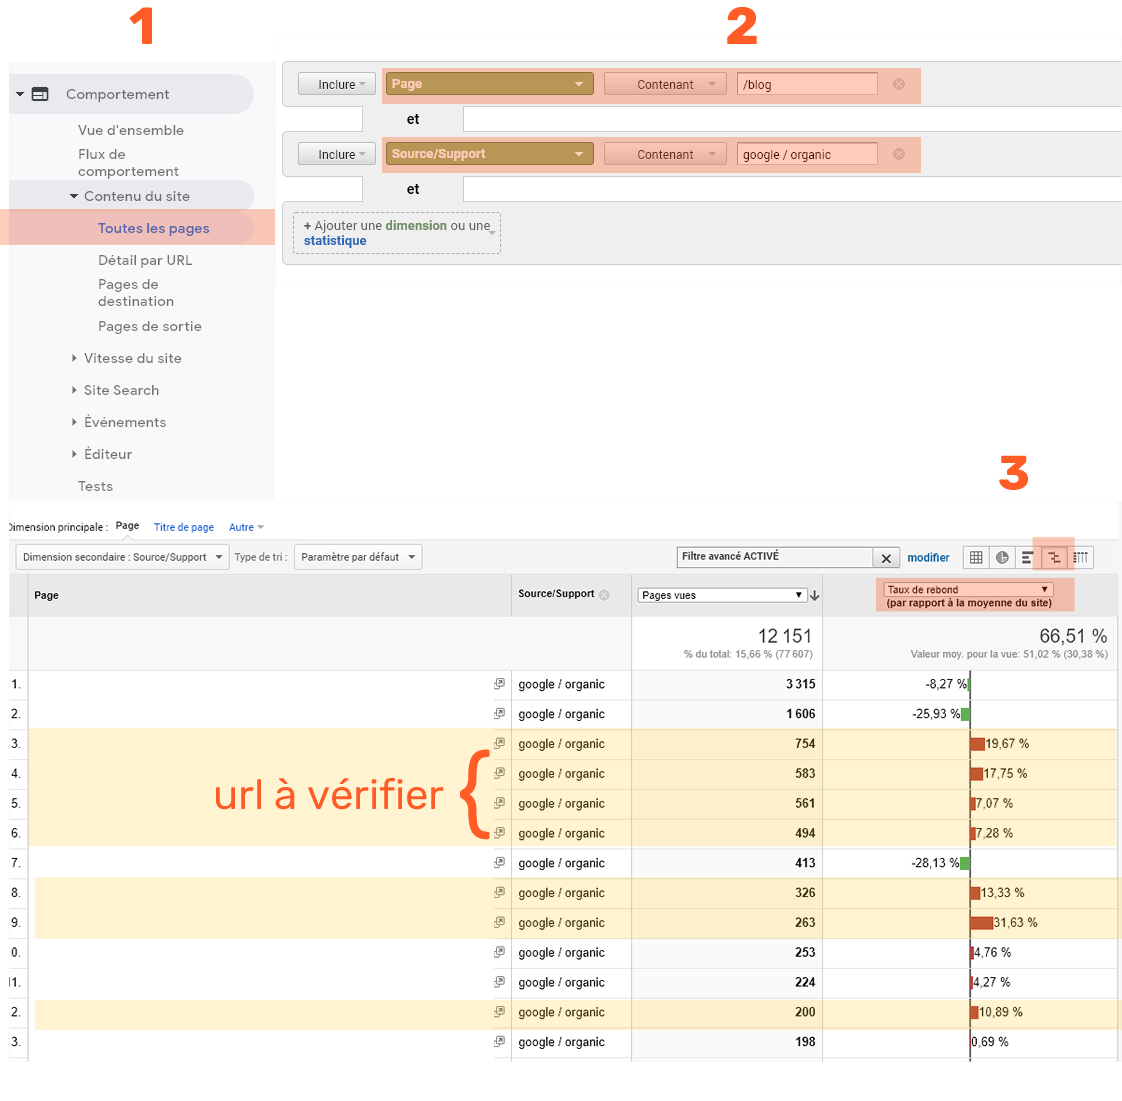Viewport: 1122px width, 1101px height.
Task: Click the total pages vues value 12 151
Action: tap(785, 636)
